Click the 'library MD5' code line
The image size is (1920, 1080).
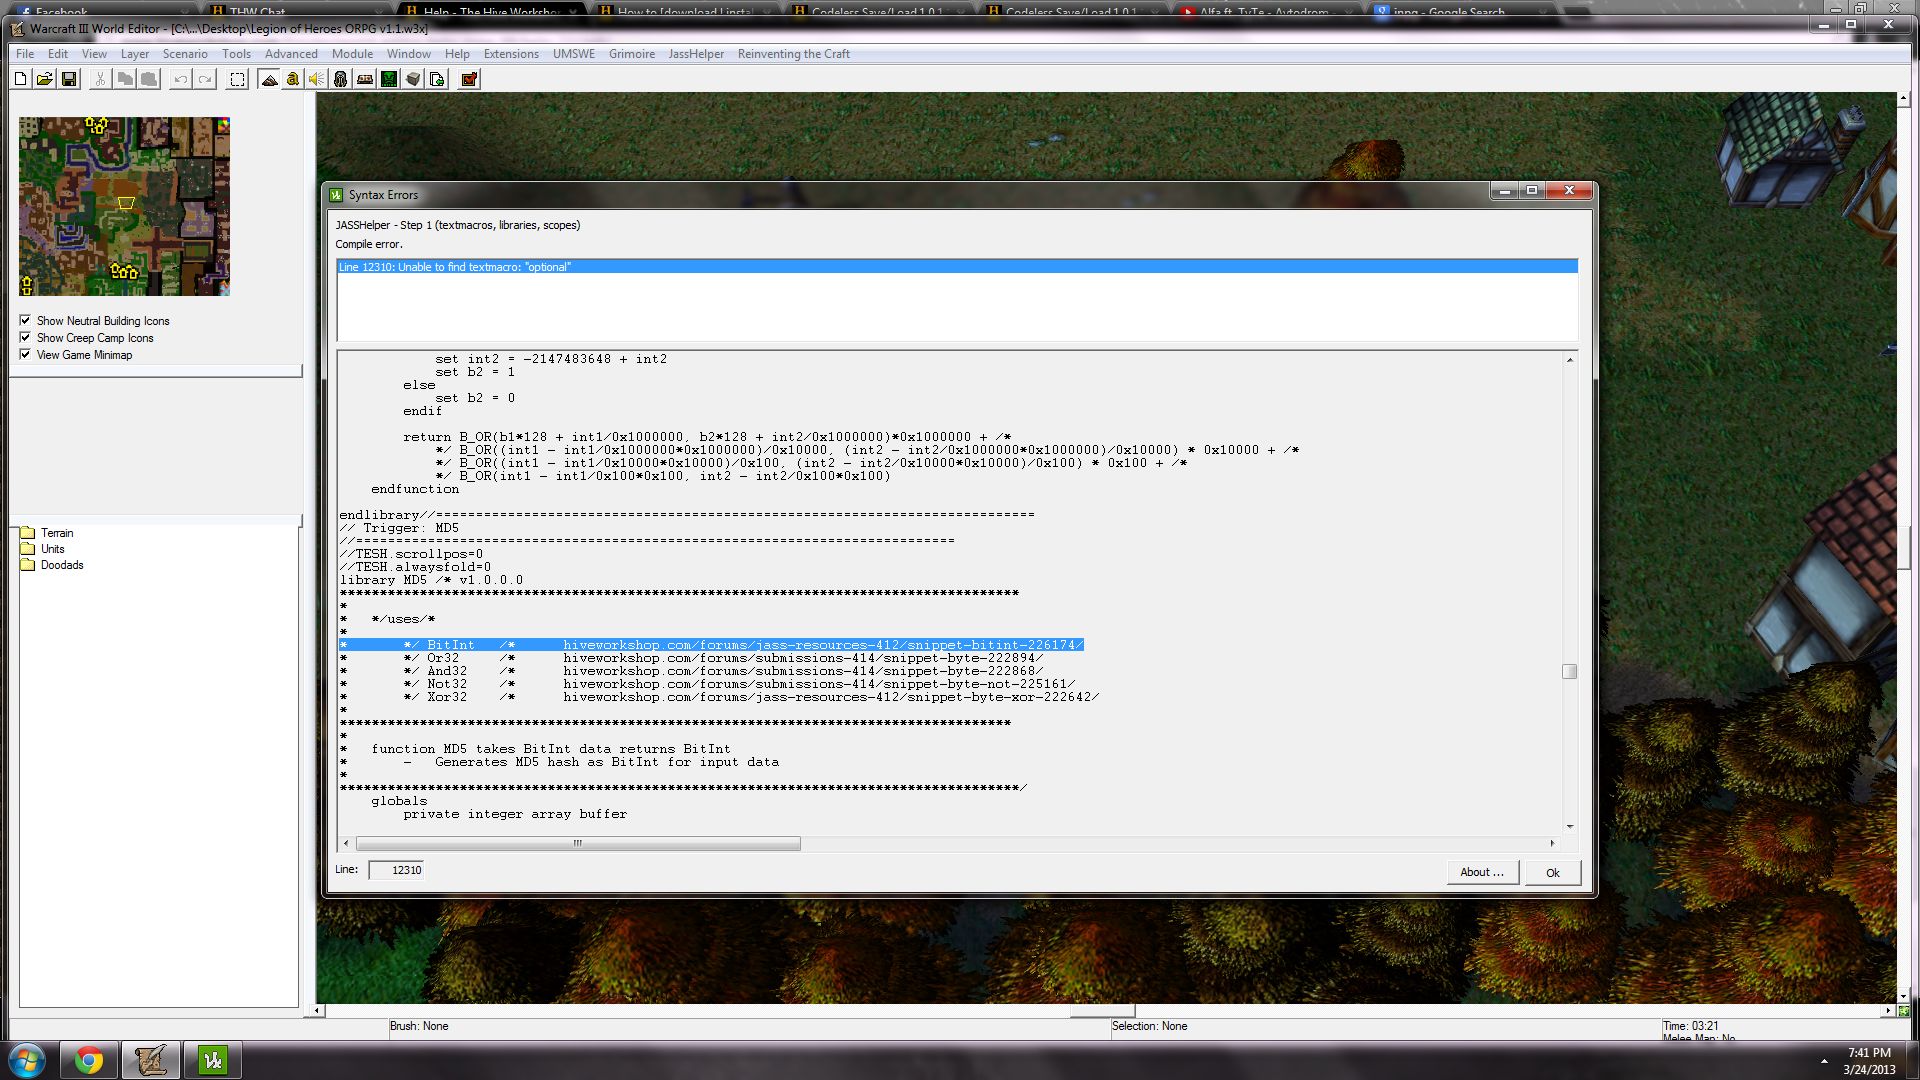tap(431, 580)
